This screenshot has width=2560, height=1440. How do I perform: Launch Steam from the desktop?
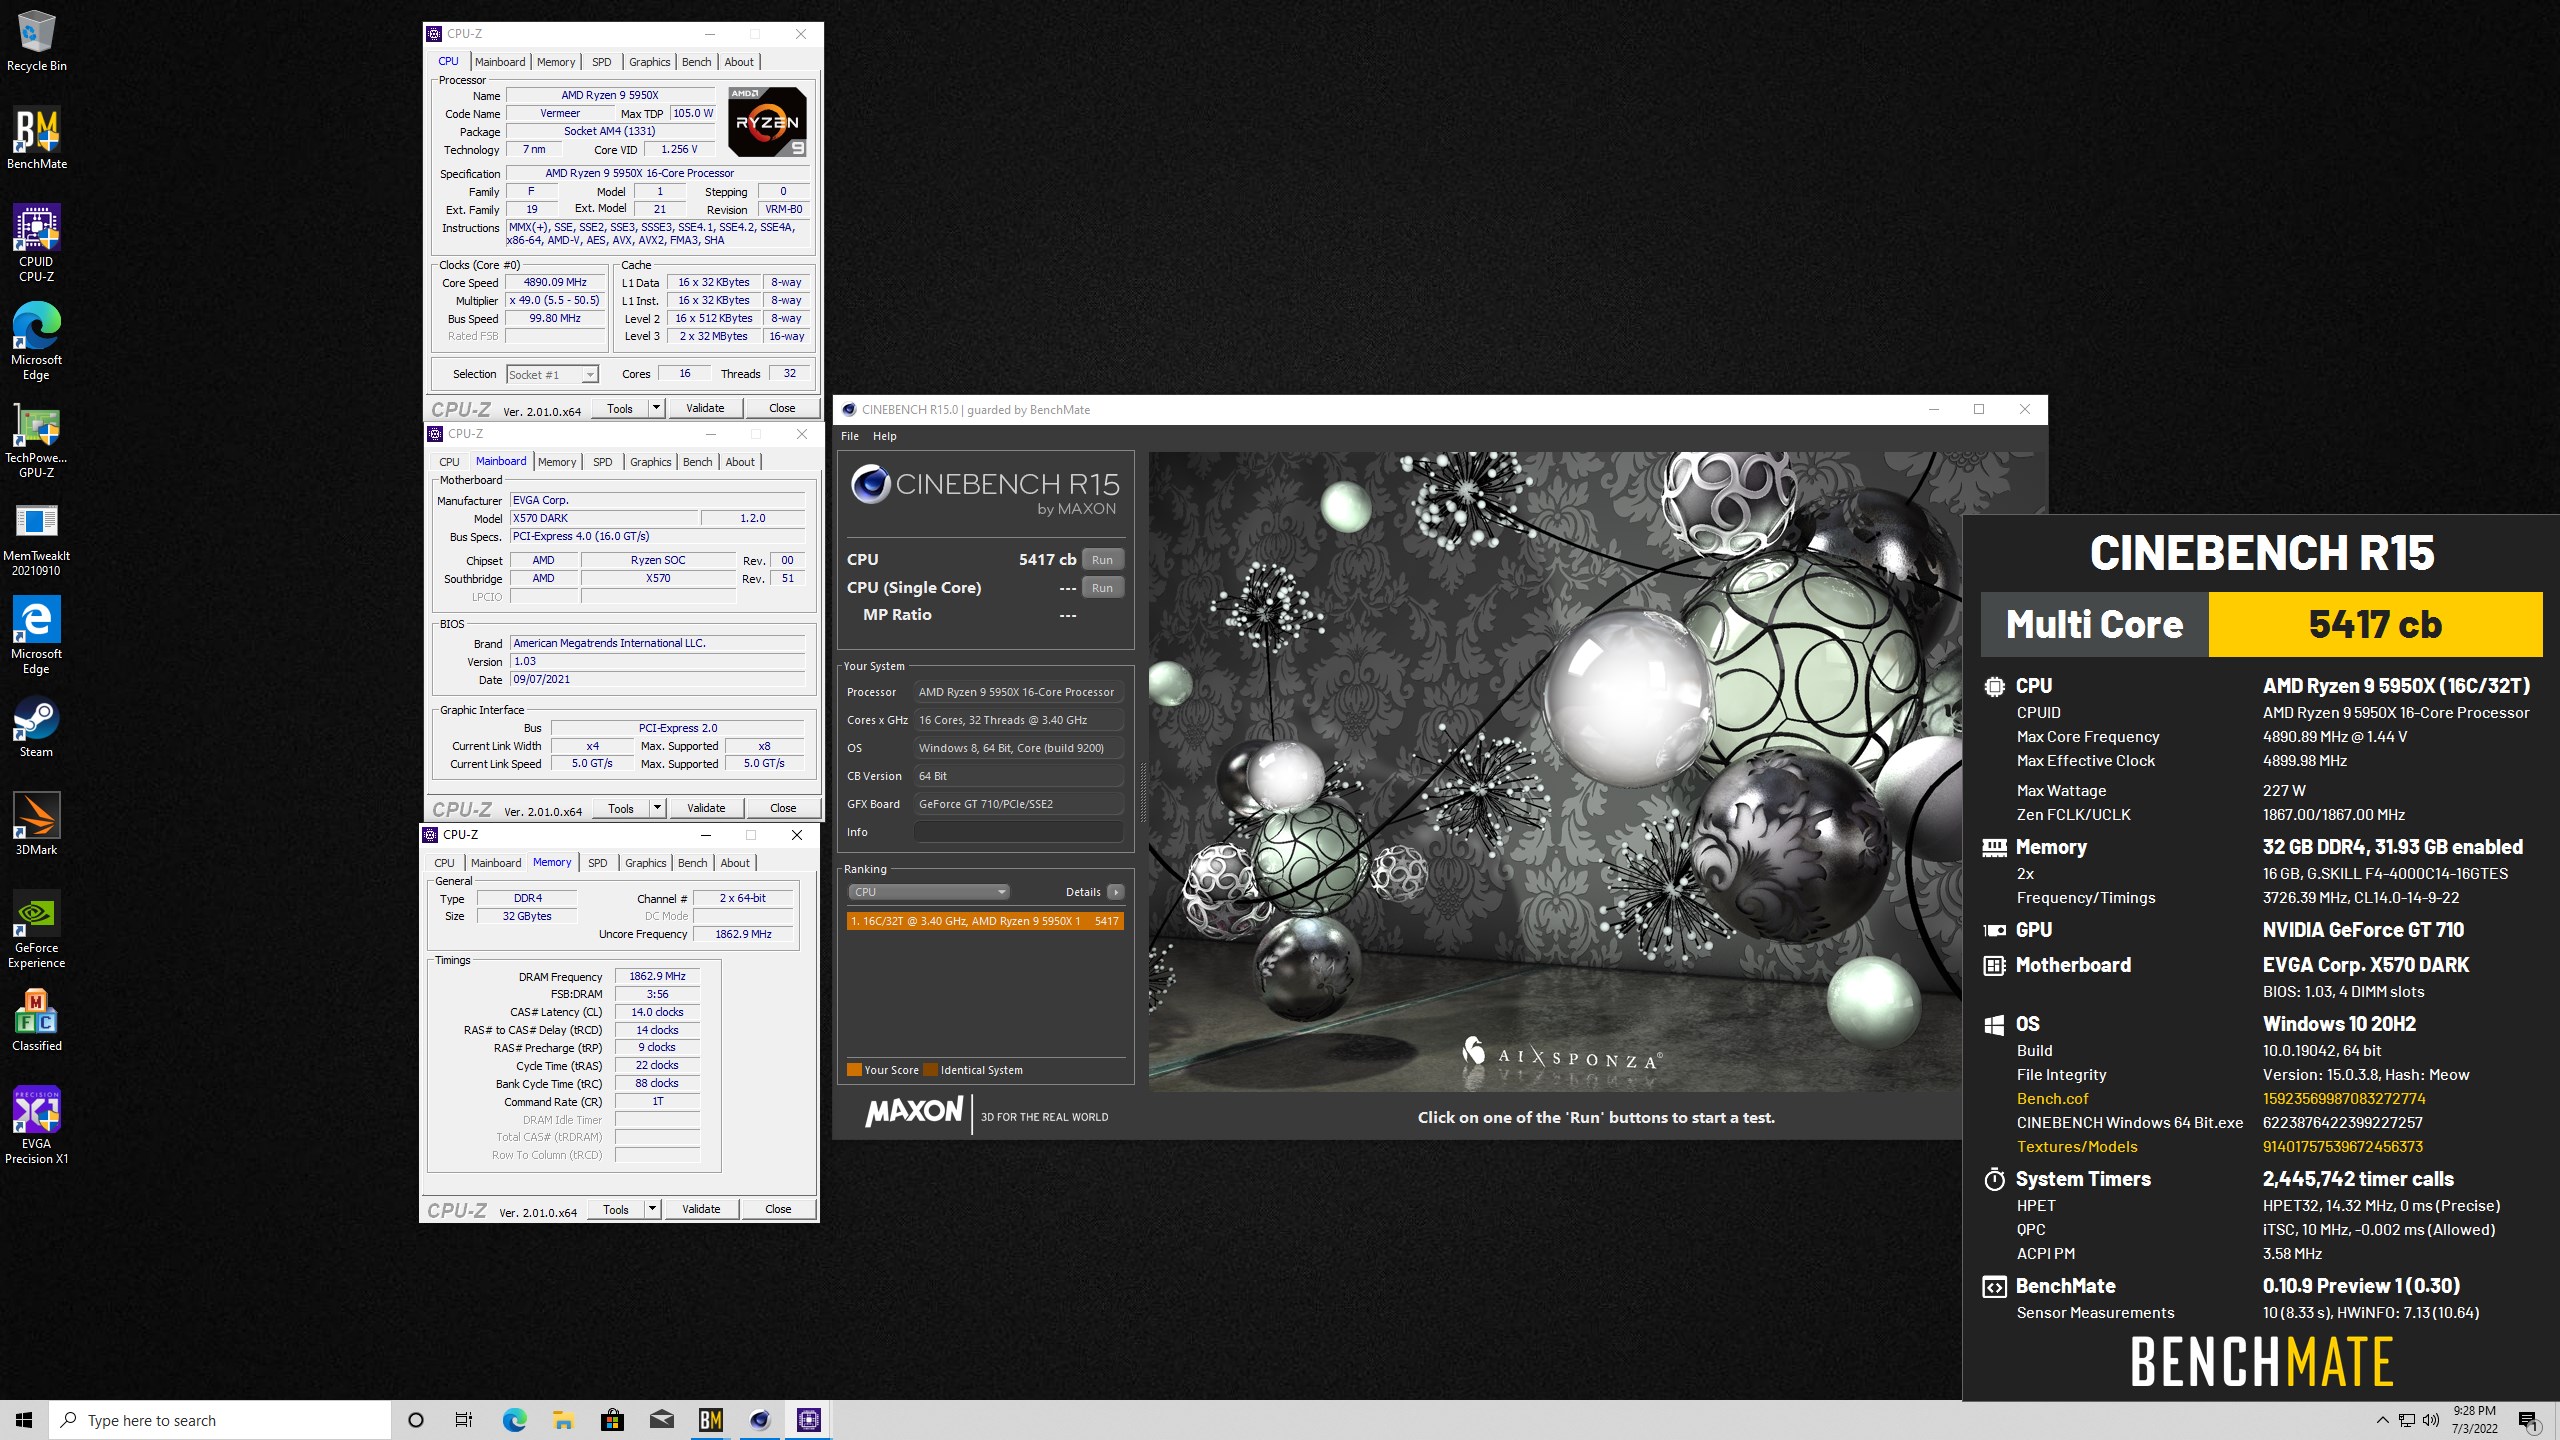[x=36, y=726]
